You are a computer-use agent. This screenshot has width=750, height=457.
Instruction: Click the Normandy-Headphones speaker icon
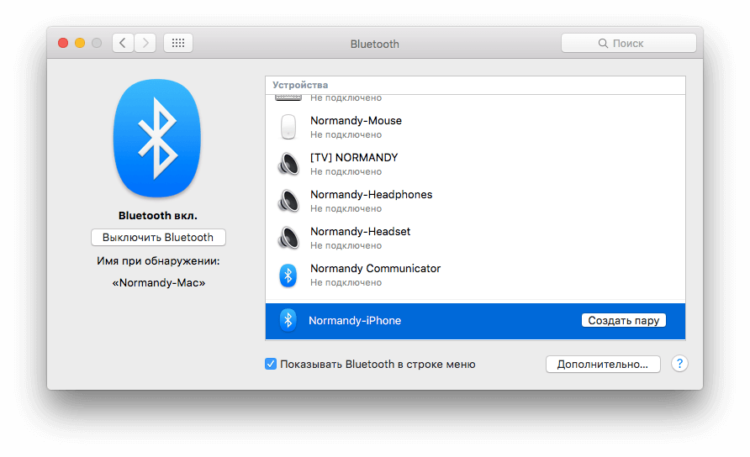point(288,201)
